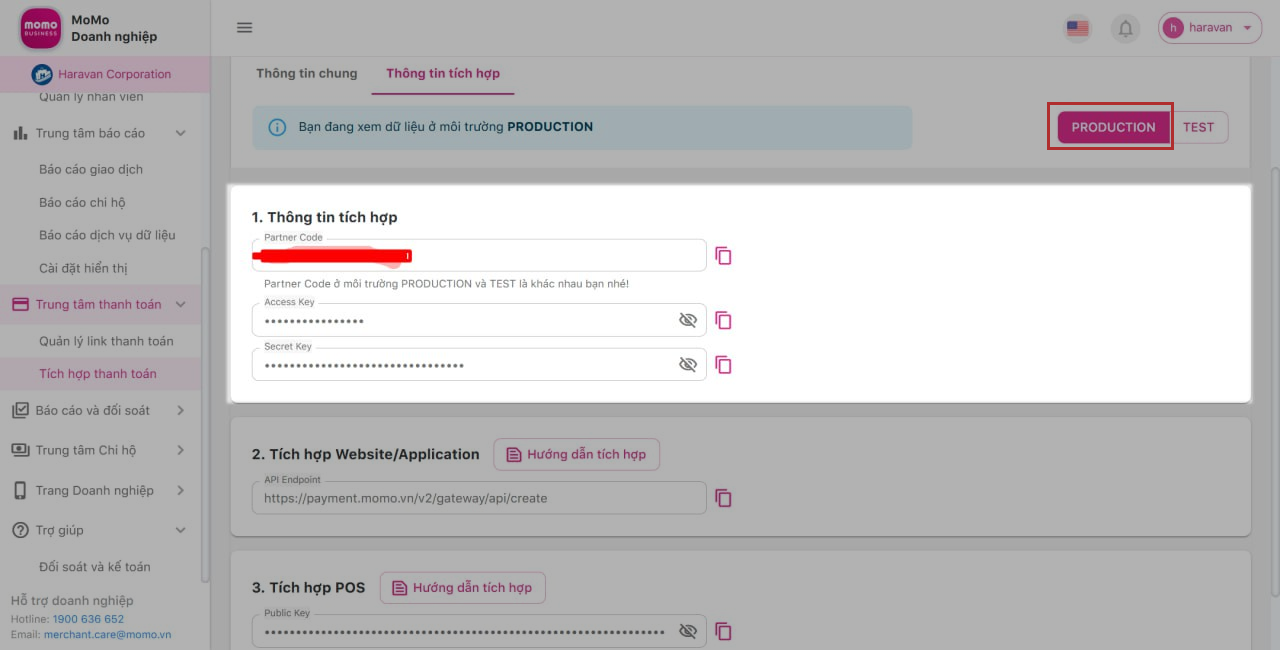Click the Quản lý nhân viên item

[x=91, y=98]
